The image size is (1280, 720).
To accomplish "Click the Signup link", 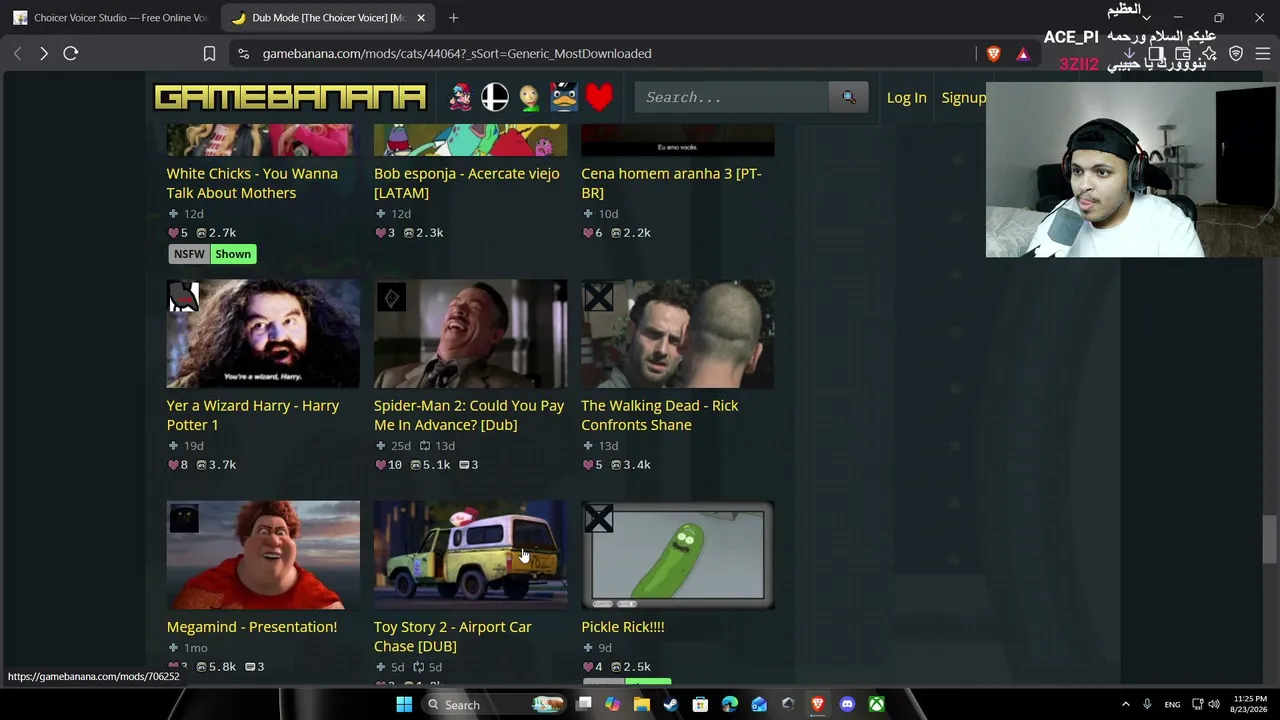I will point(964,97).
